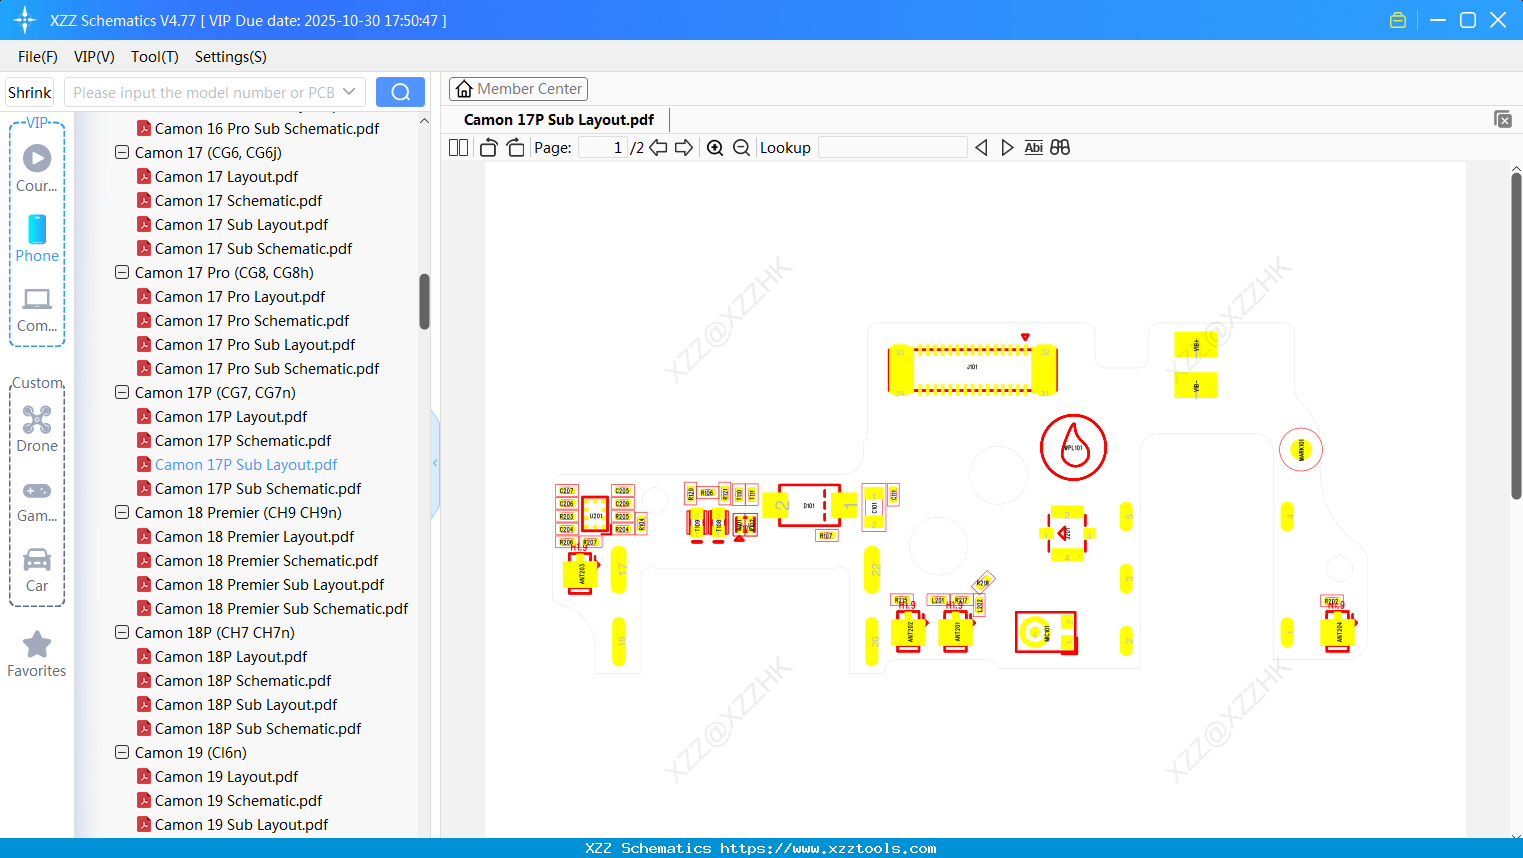
Task: Click PDF icon of Camon 17 Layout.pdf
Action: click(x=144, y=176)
